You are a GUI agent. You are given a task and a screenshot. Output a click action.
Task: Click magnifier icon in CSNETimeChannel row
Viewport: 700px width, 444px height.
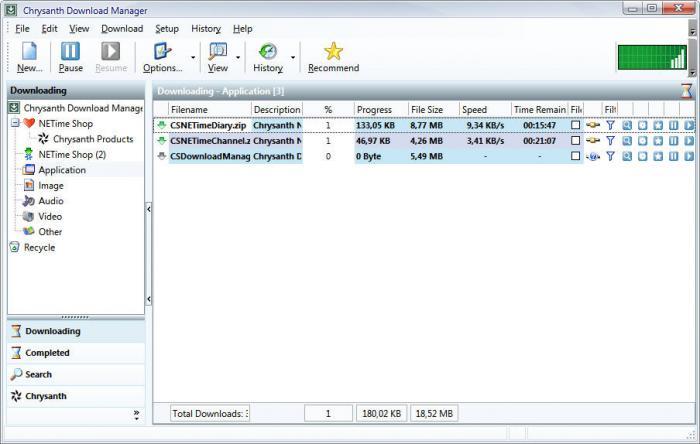[x=627, y=141]
